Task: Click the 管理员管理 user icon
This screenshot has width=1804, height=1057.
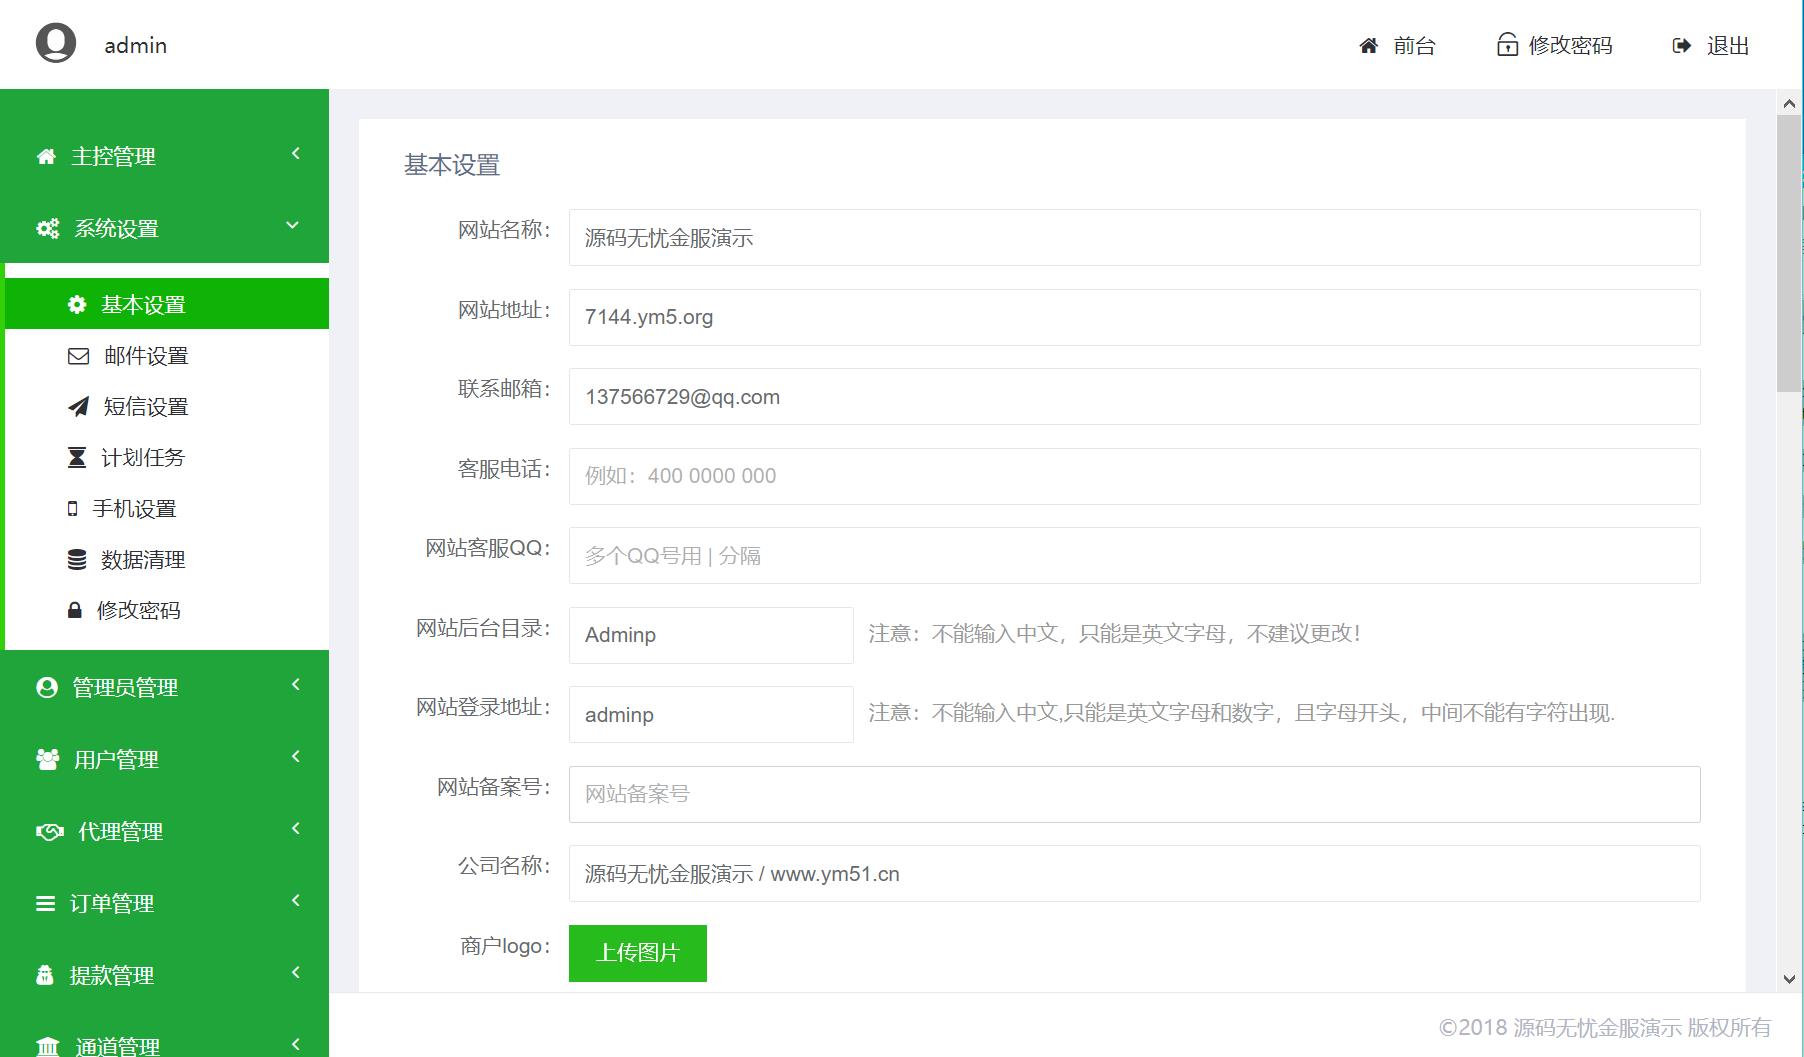Action: tap(46, 687)
